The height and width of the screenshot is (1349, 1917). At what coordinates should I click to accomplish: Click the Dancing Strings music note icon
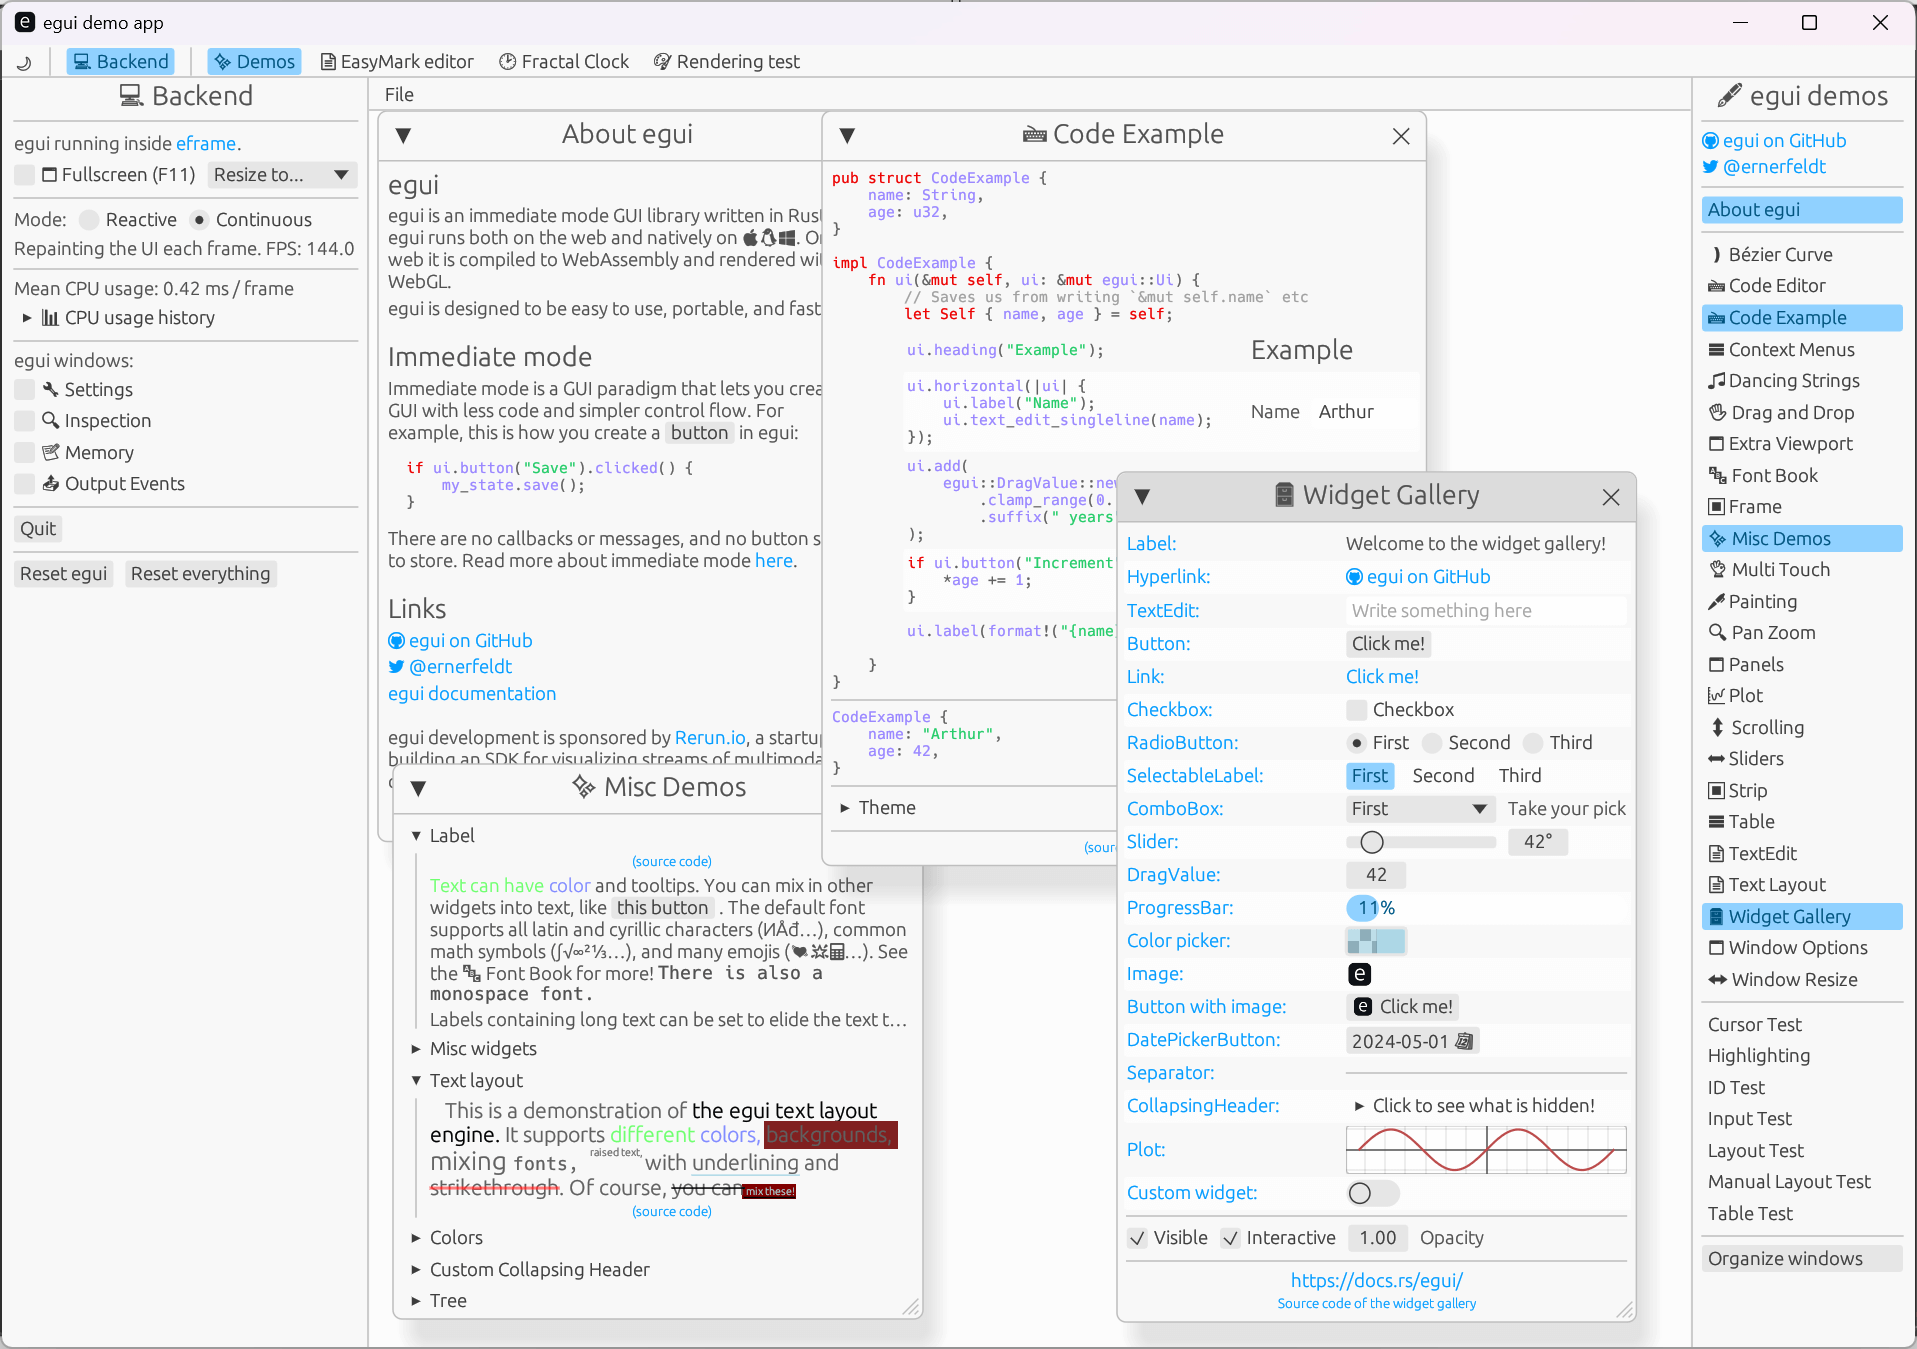point(1716,381)
